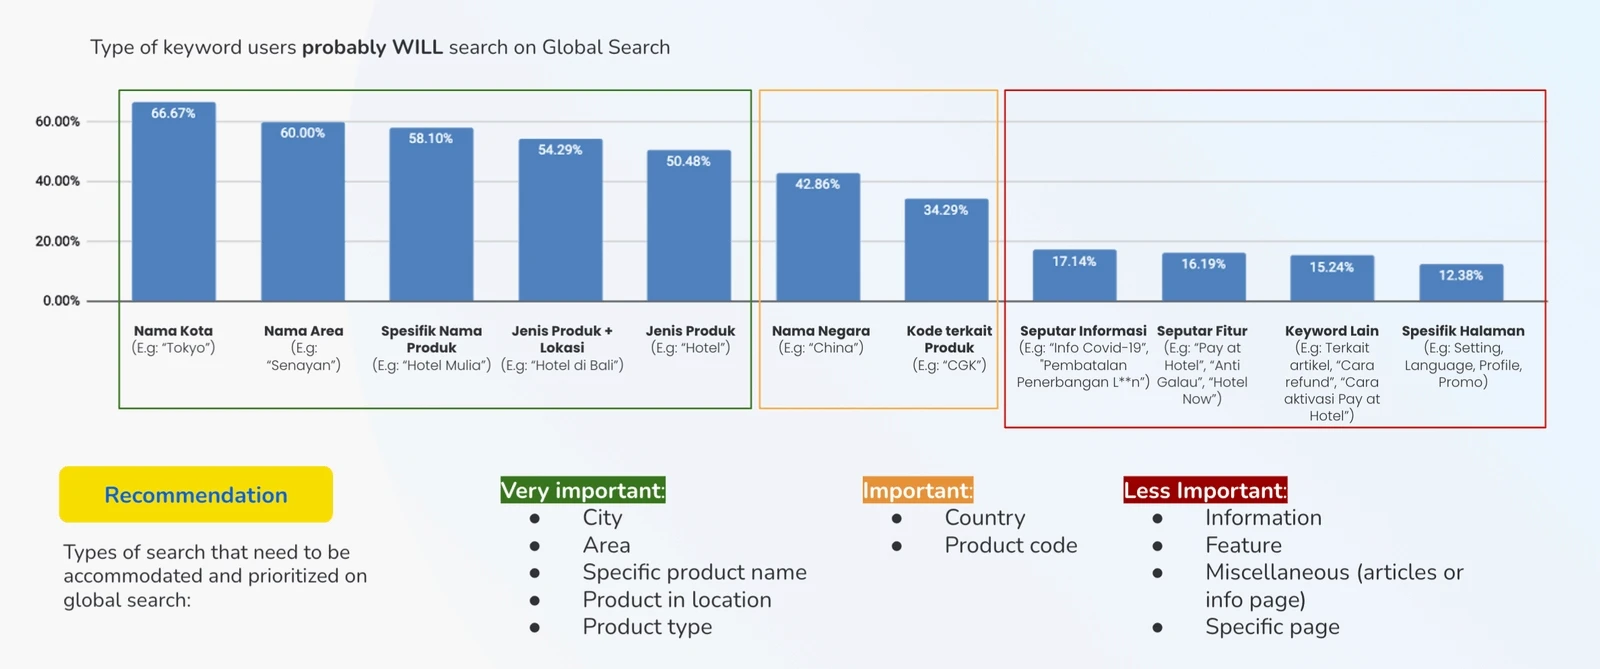
Task: Click the 12.38% Spesifik Halaman value
Action: (1461, 275)
